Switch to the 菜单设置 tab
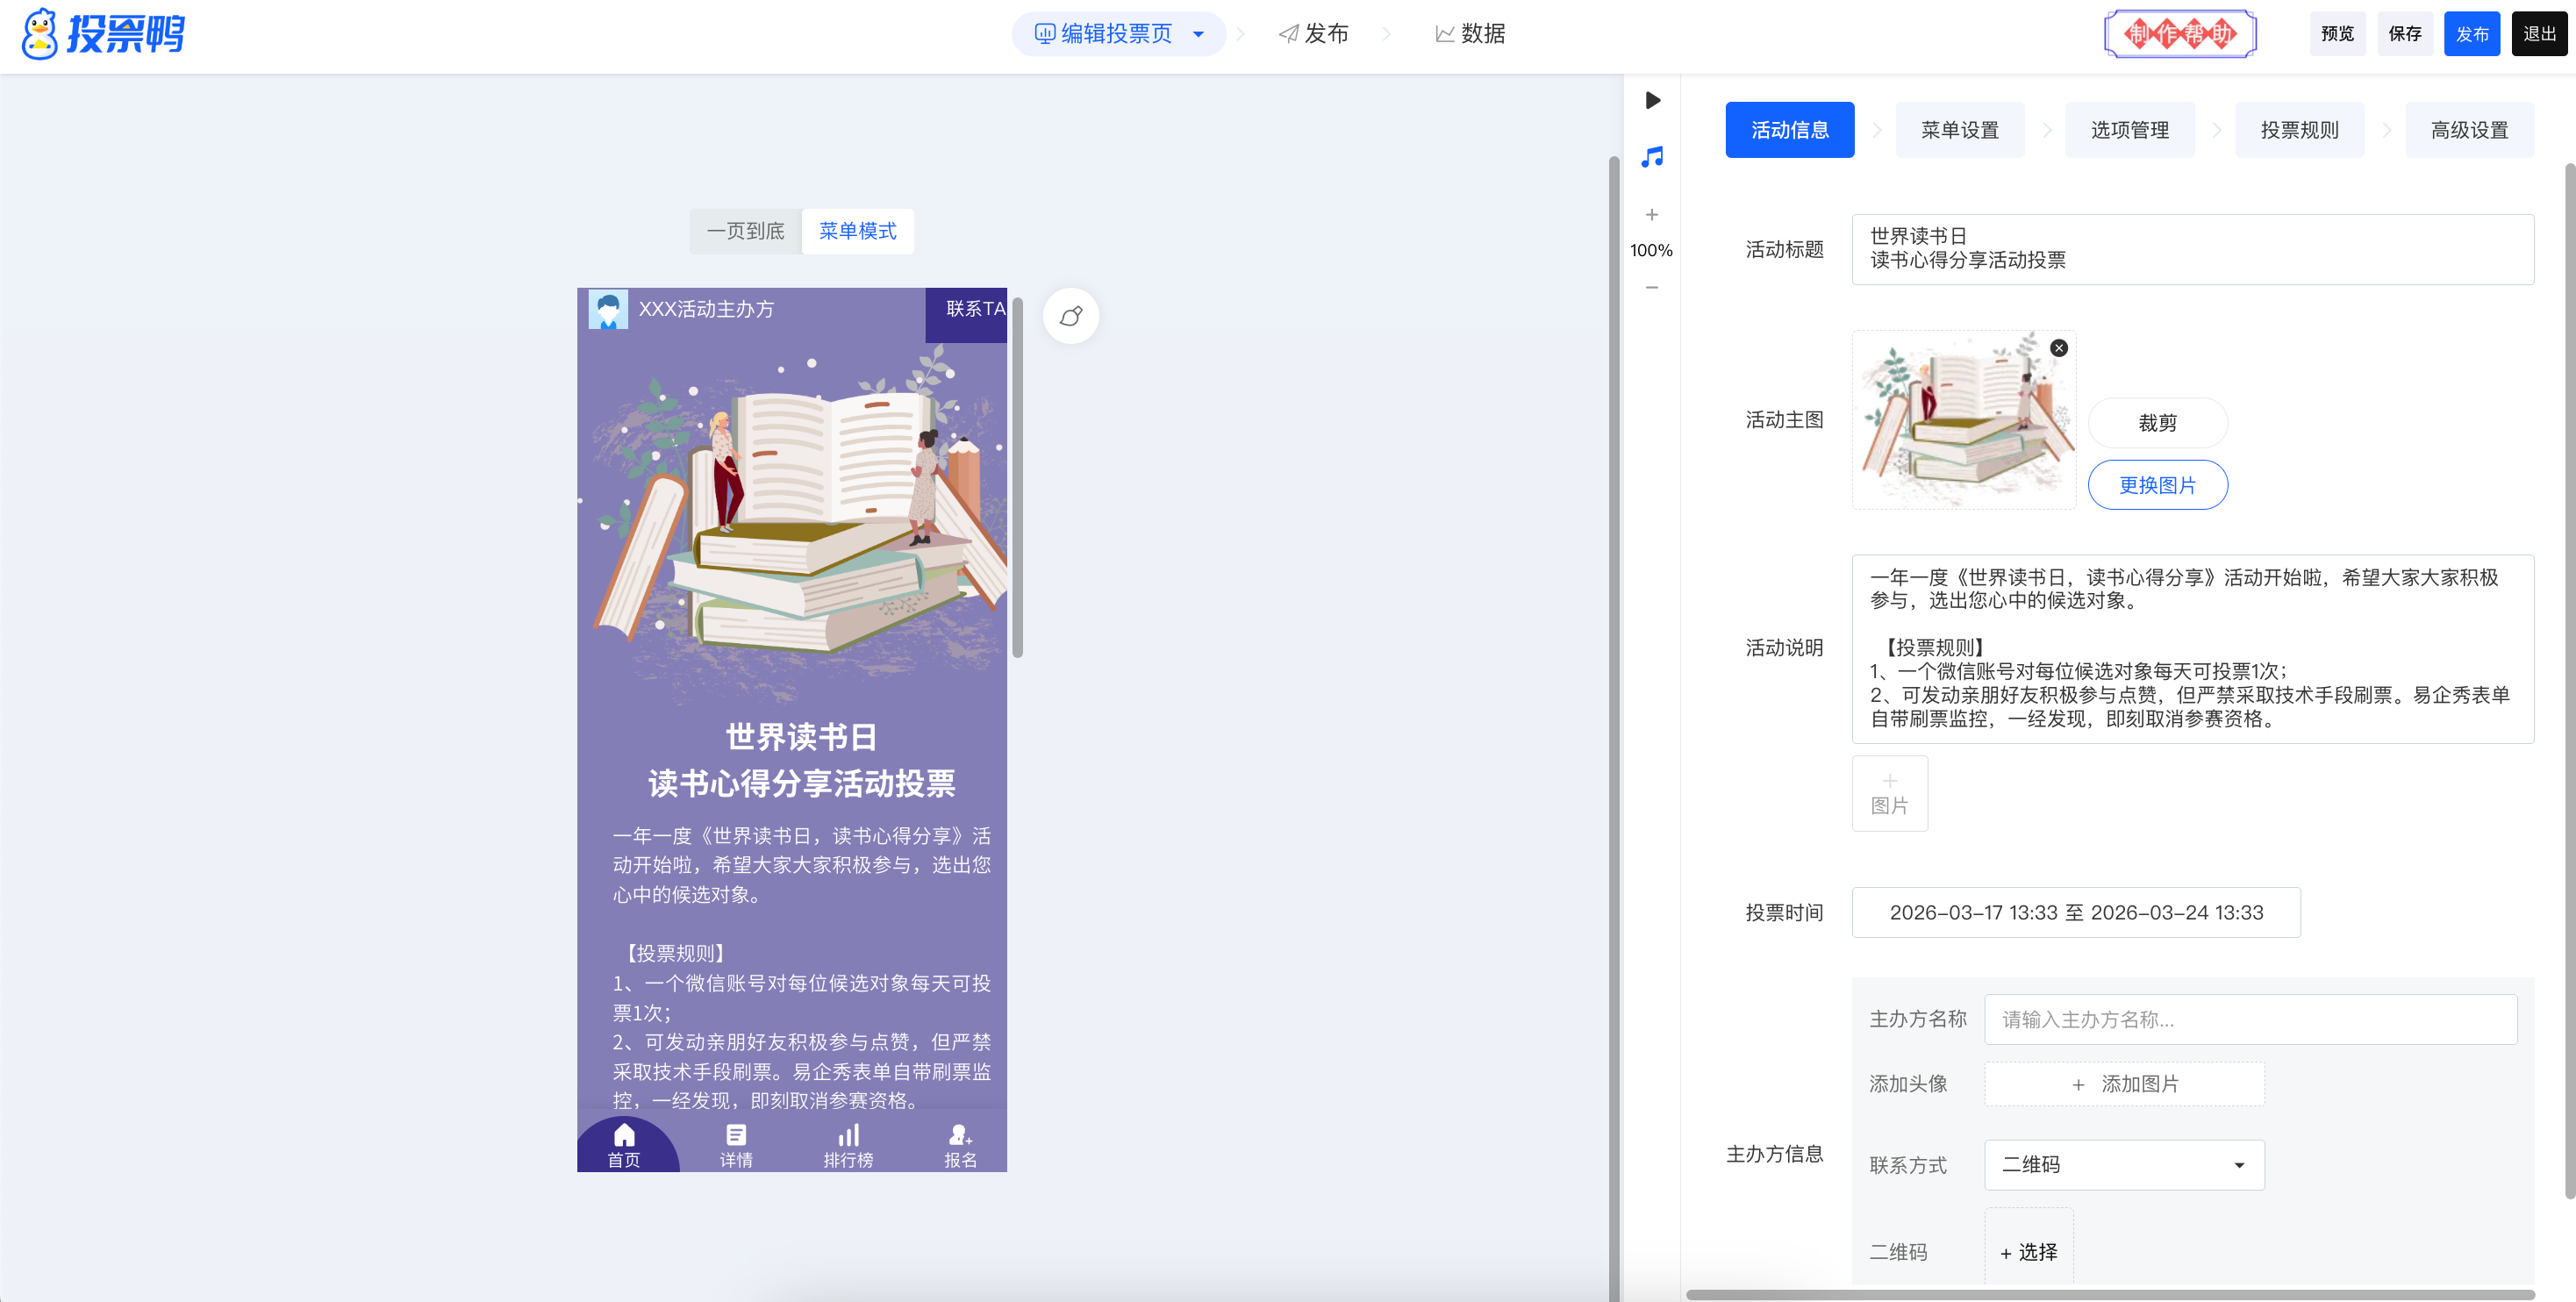2576x1302 pixels. (1959, 130)
